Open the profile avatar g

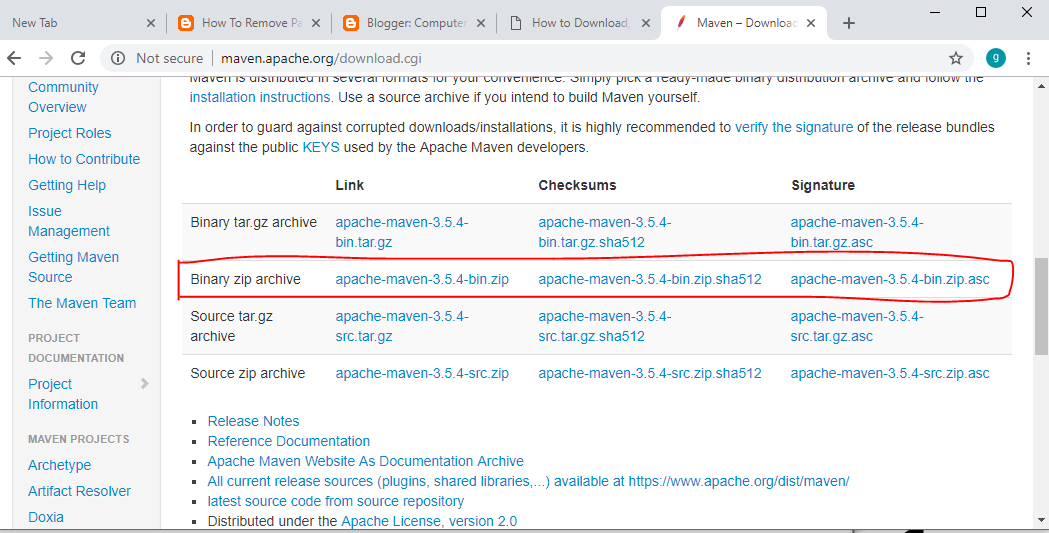995,58
